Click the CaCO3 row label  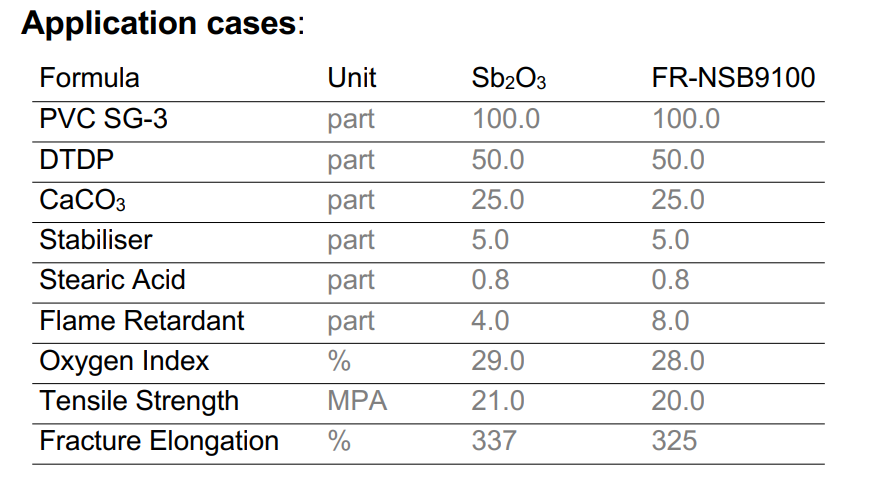[82, 201]
